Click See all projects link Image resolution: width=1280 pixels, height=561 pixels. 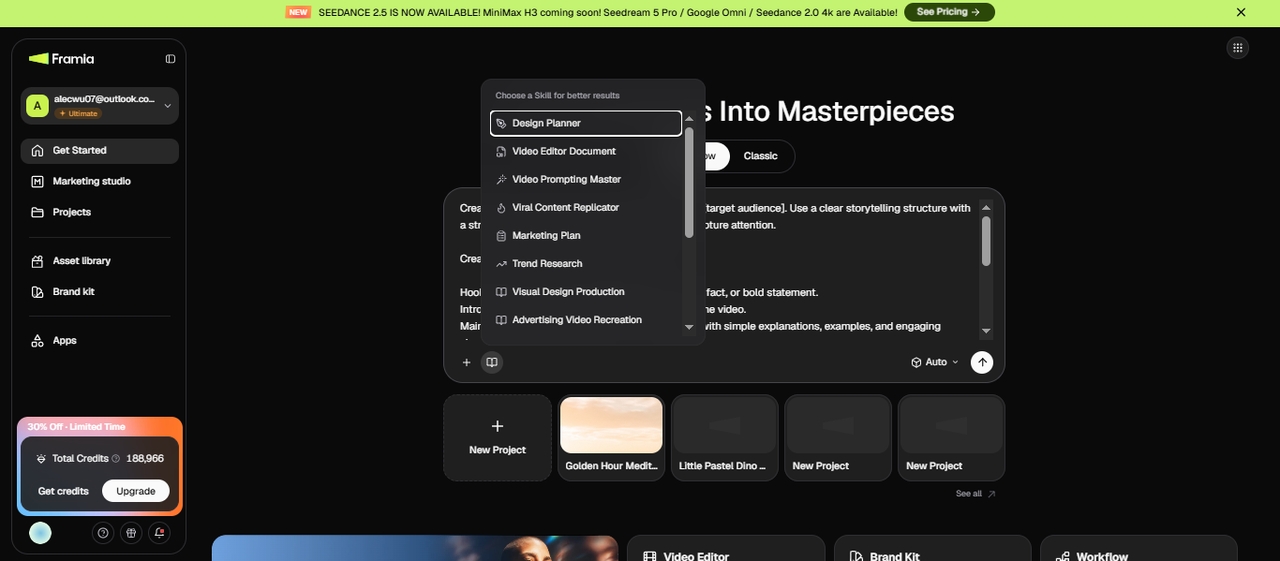(975, 494)
